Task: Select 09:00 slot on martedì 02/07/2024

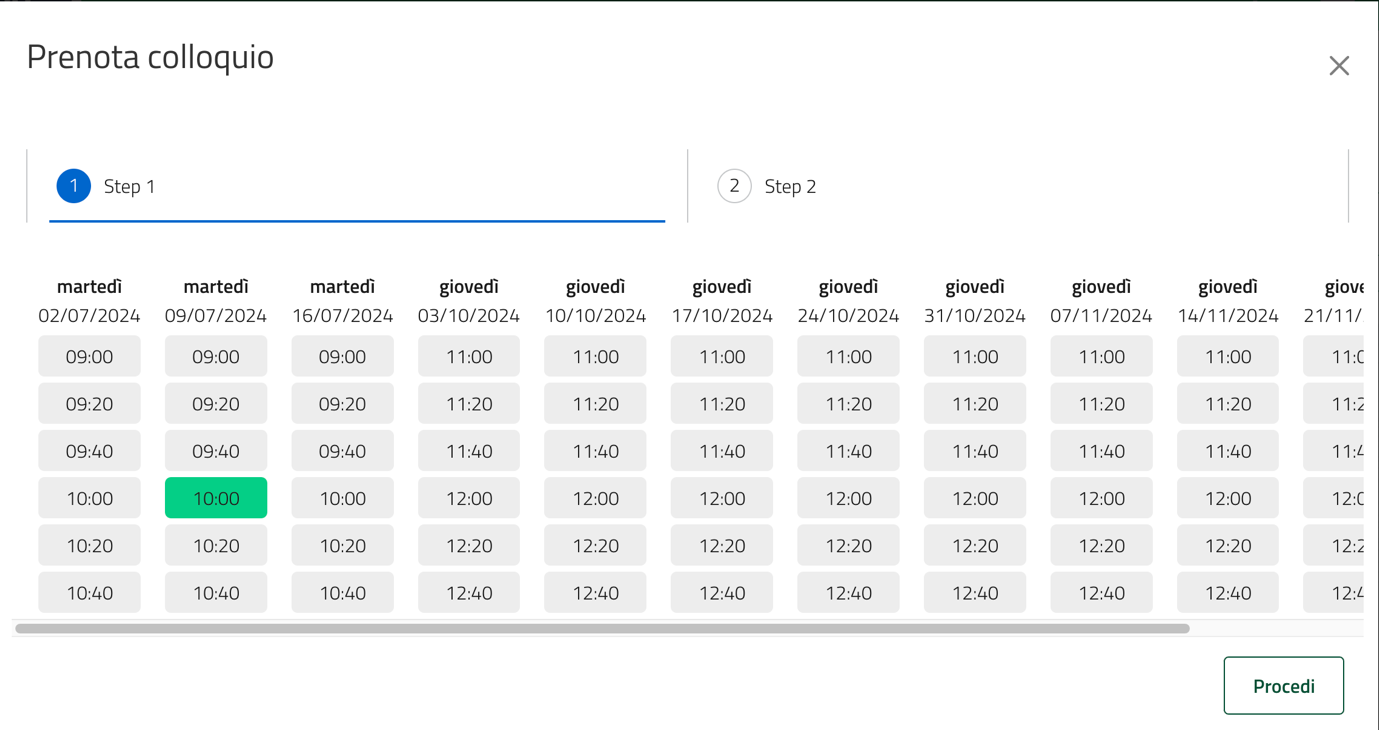Action: (89, 357)
